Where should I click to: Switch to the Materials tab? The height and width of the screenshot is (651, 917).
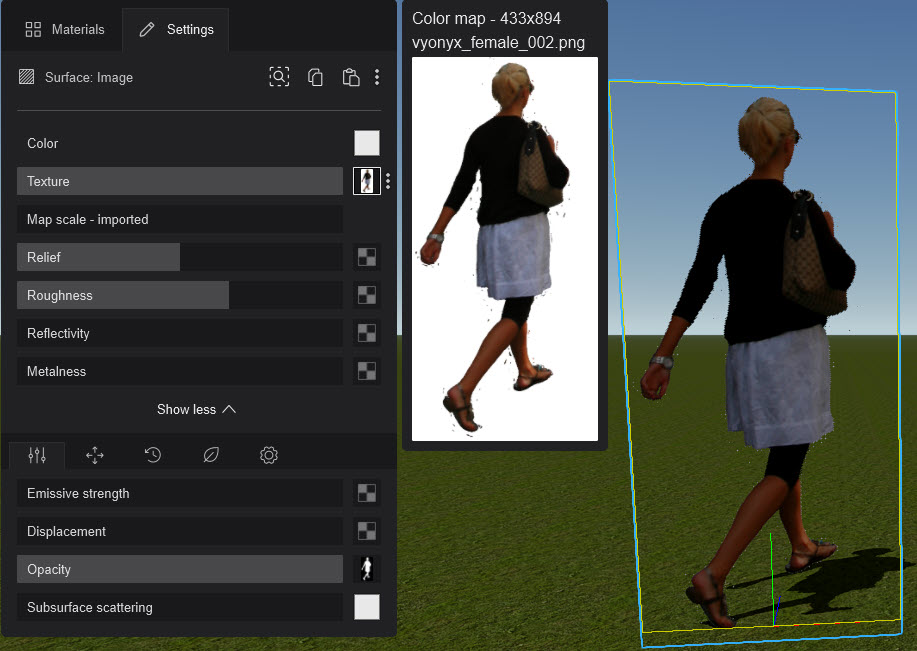pyautogui.click(x=65, y=29)
